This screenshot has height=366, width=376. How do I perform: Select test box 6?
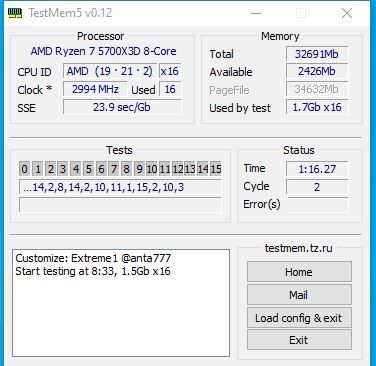pyautogui.click(x=101, y=169)
